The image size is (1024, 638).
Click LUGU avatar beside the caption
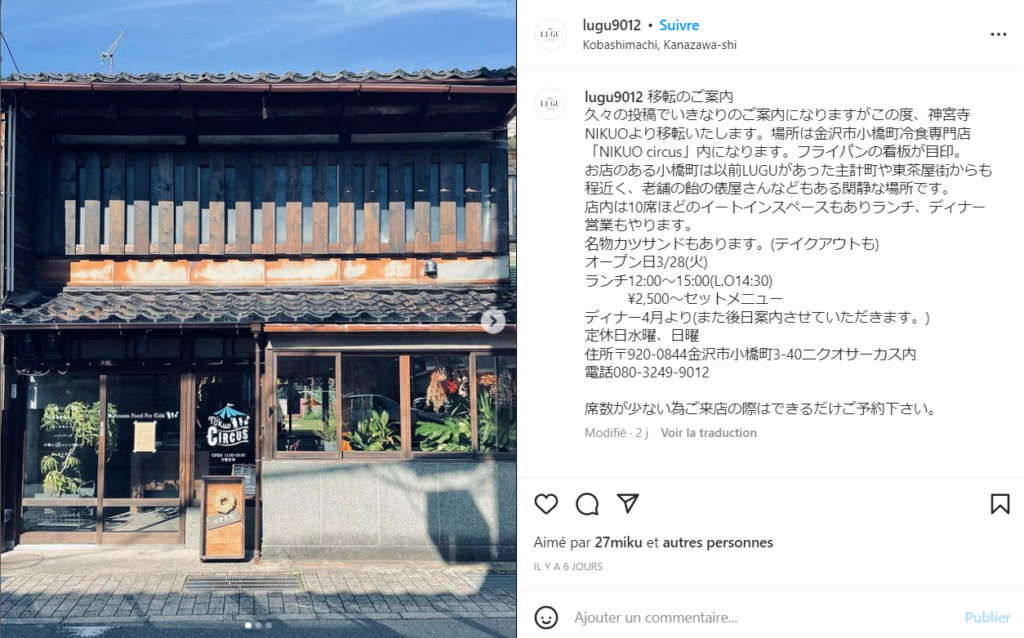tap(551, 104)
